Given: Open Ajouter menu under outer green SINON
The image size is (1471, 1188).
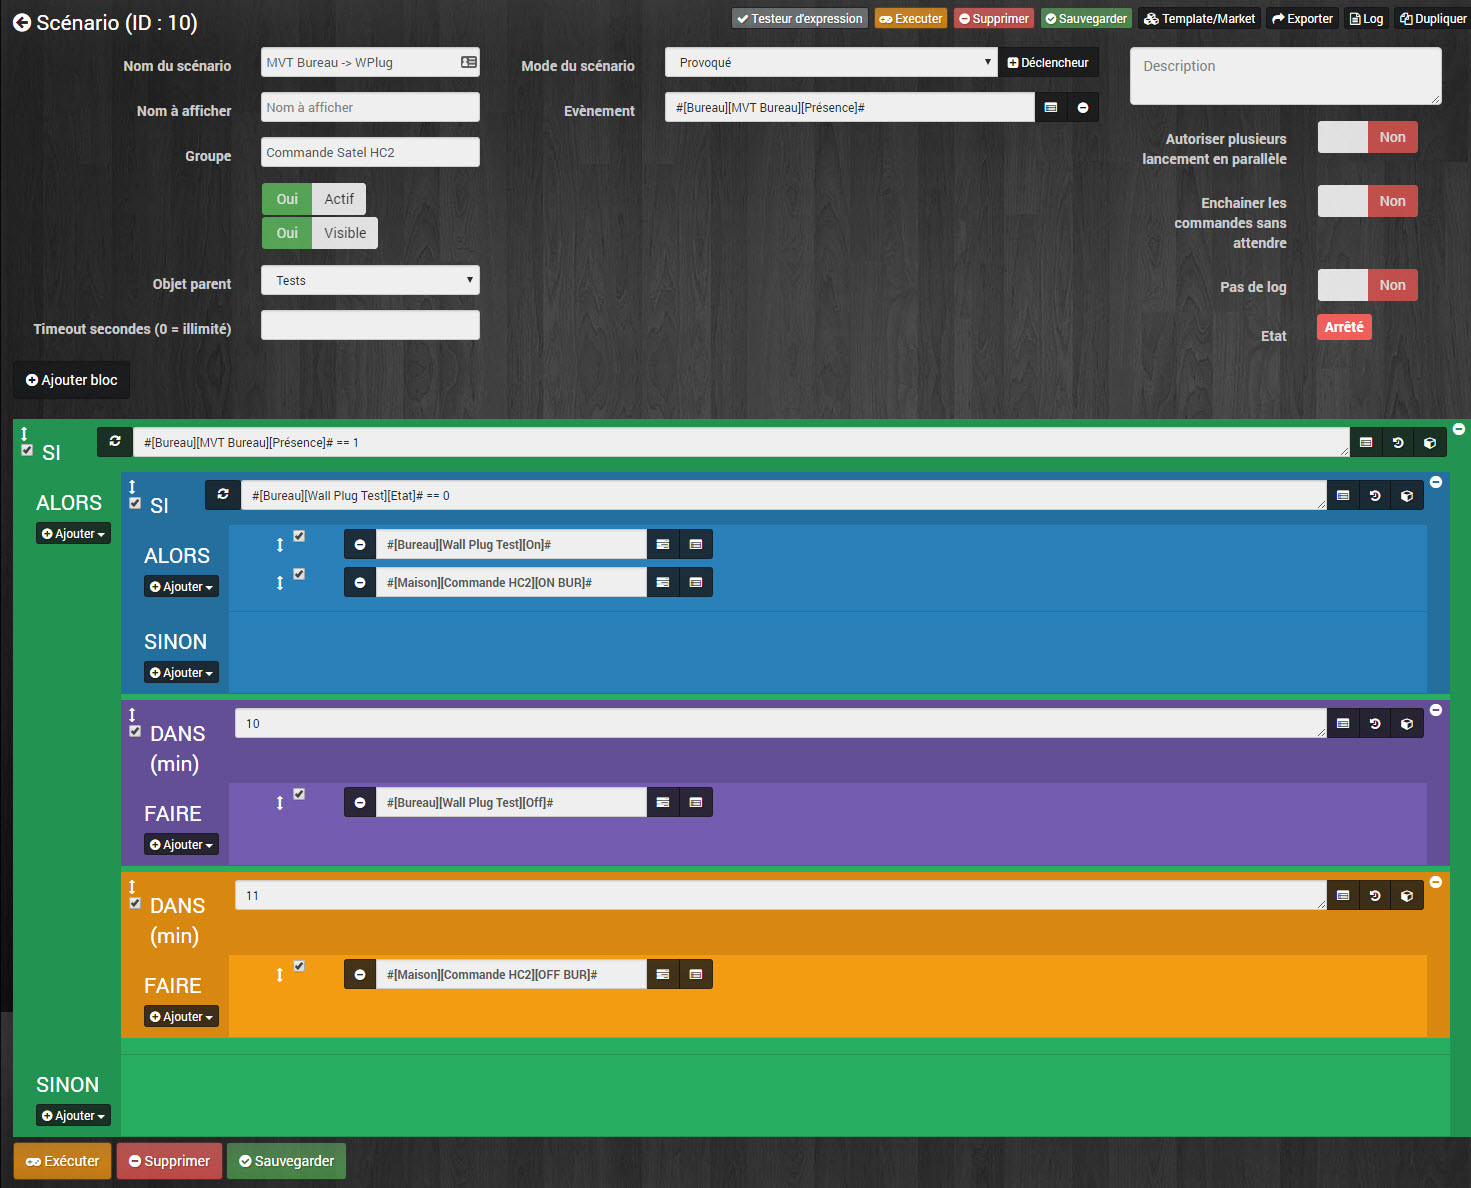Looking at the screenshot, I should [73, 1116].
